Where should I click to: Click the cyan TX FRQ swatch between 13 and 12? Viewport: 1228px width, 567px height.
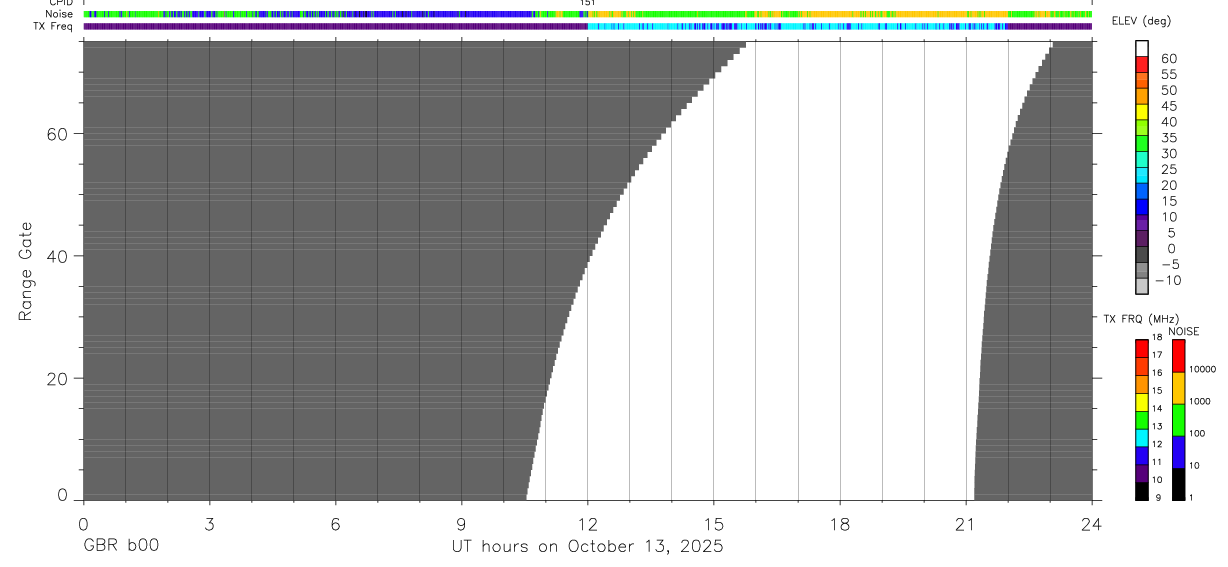1141,437
